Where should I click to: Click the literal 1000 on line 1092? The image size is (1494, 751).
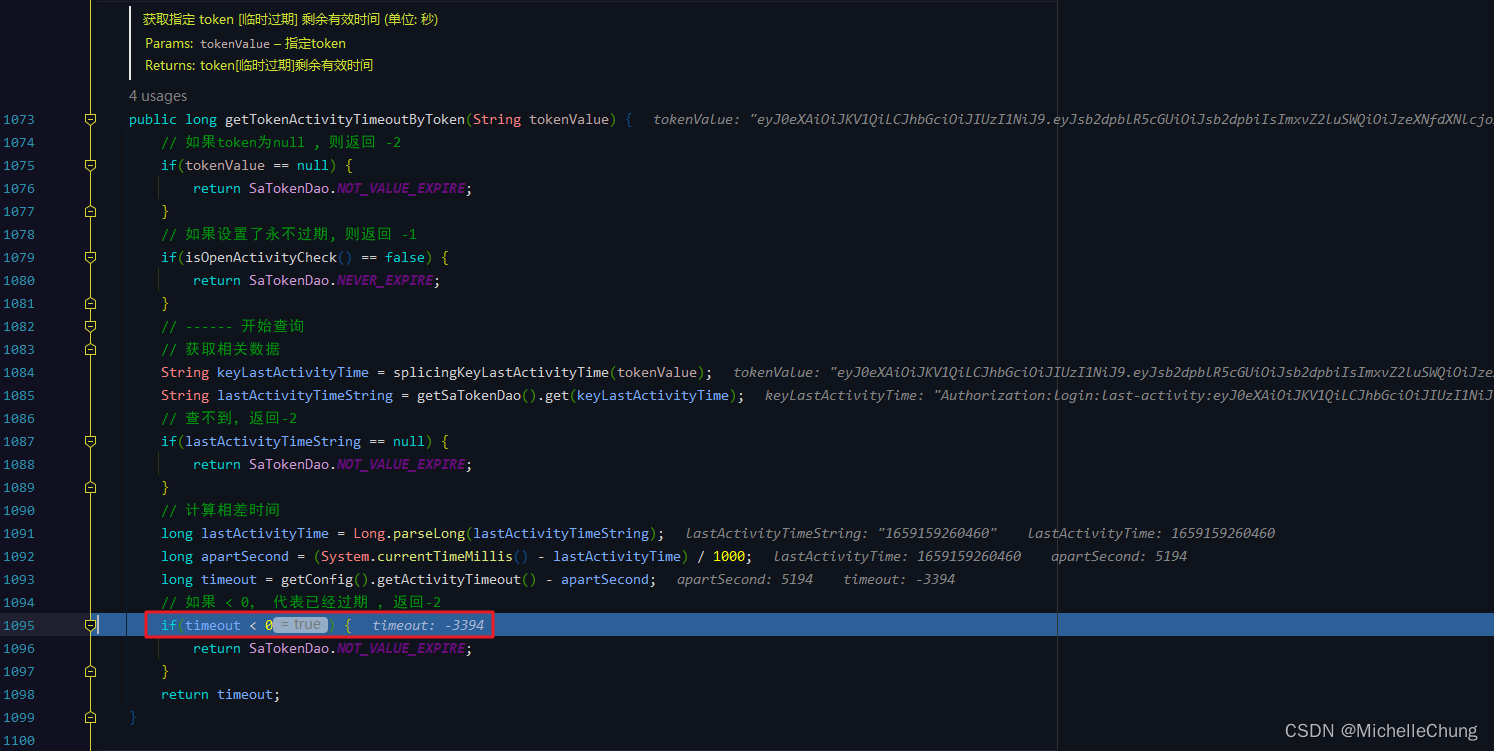[729, 556]
